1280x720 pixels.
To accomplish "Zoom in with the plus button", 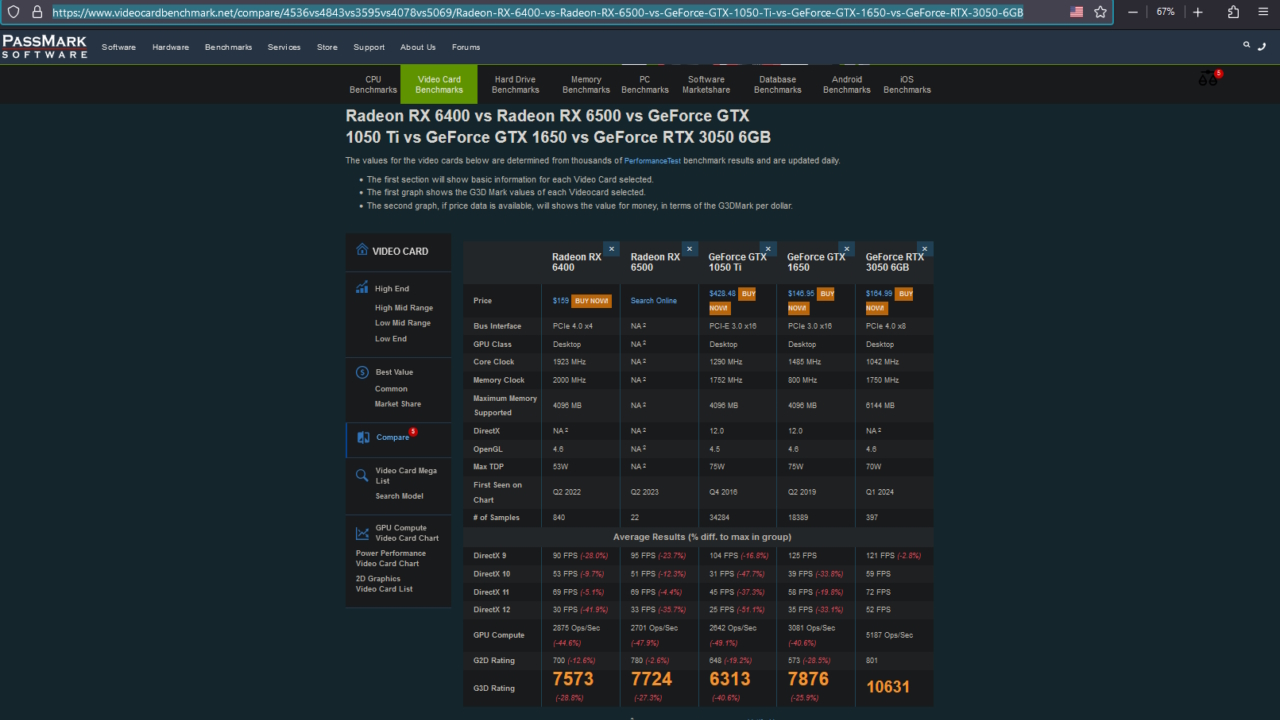I will coord(1198,12).
